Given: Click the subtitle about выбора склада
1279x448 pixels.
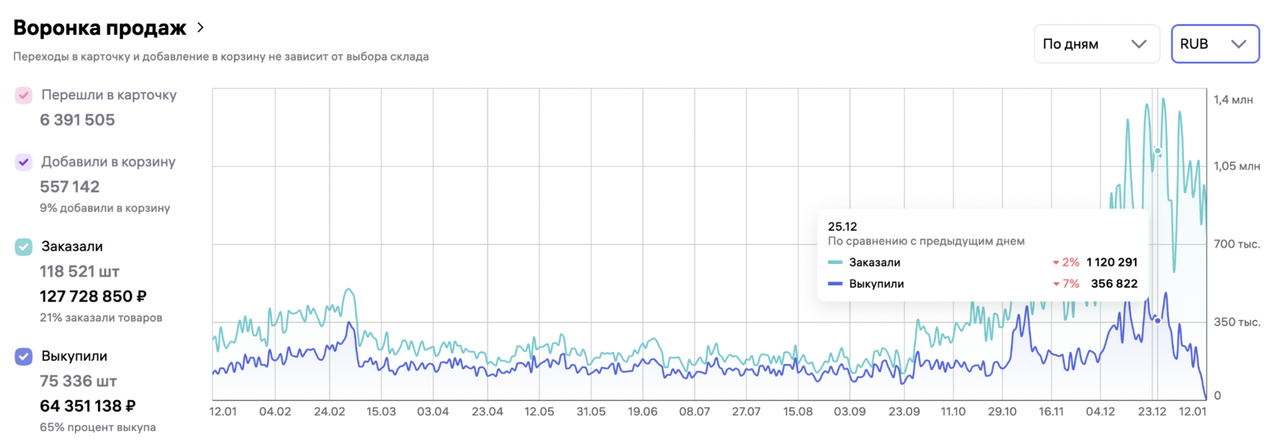Looking at the screenshot, I should (221, 57).
